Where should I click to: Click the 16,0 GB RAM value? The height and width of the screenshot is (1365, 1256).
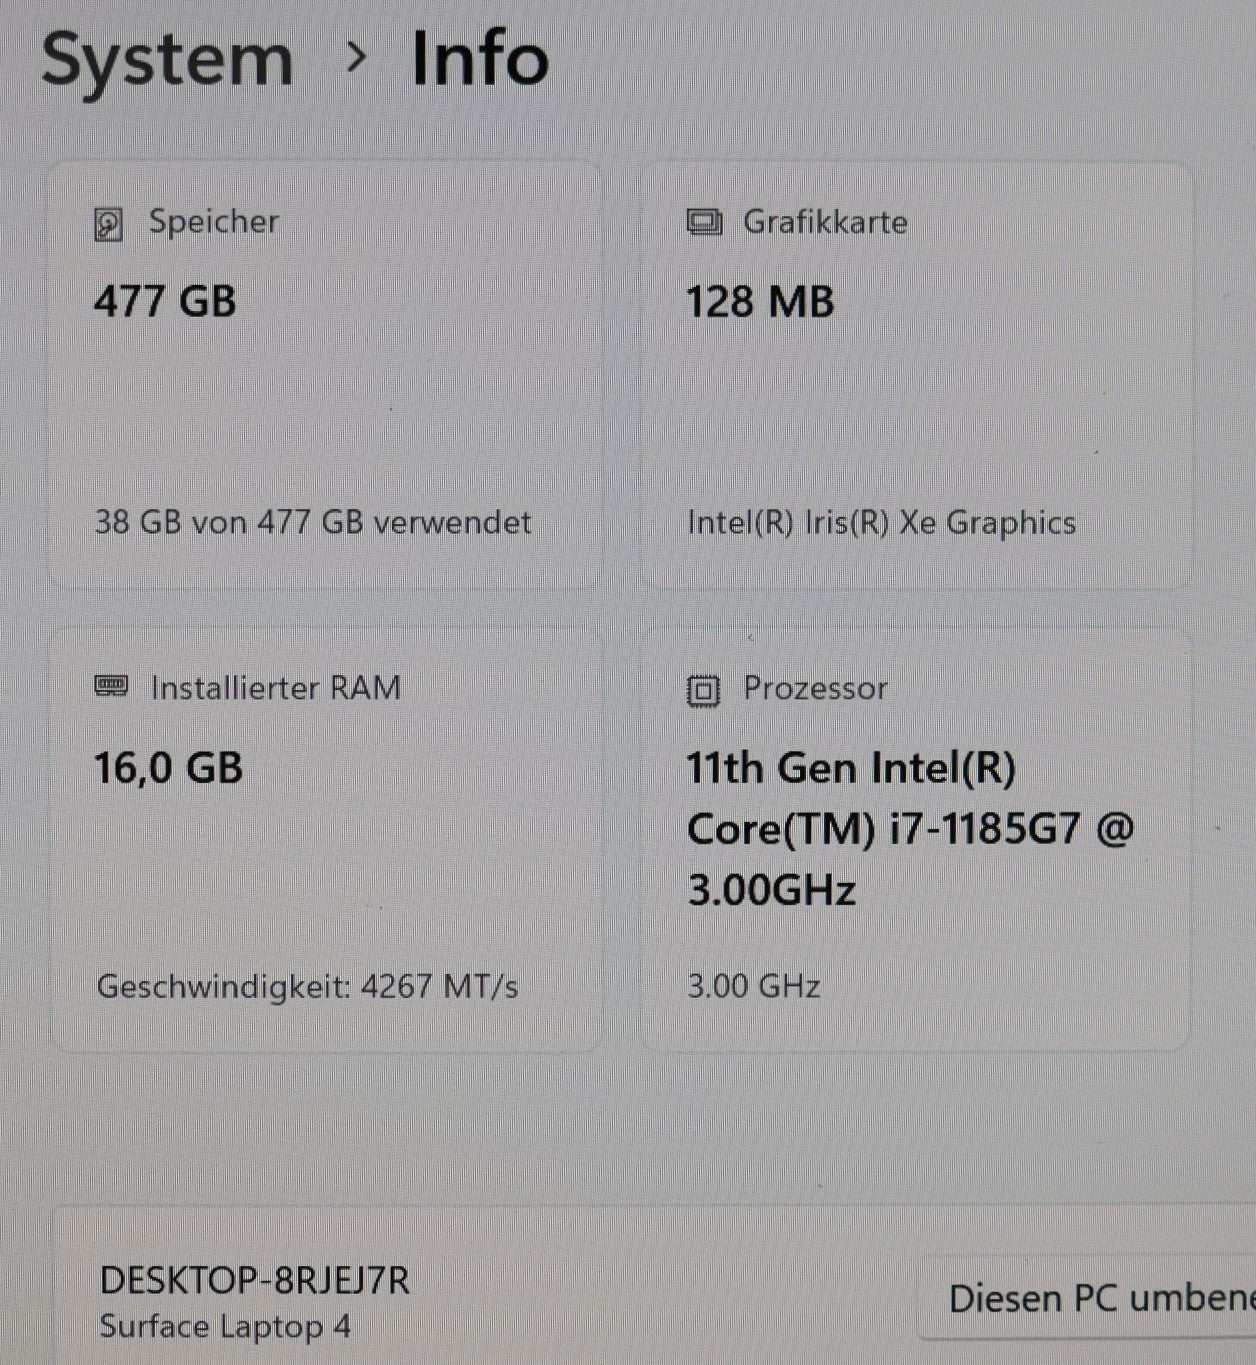[167, 767]
